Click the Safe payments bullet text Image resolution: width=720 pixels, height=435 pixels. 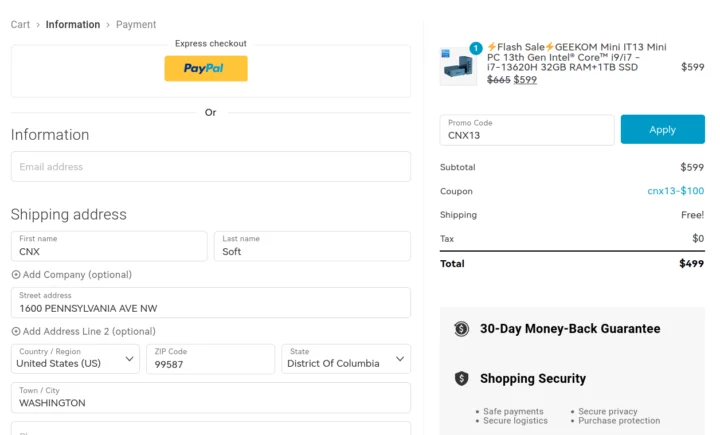513,412
